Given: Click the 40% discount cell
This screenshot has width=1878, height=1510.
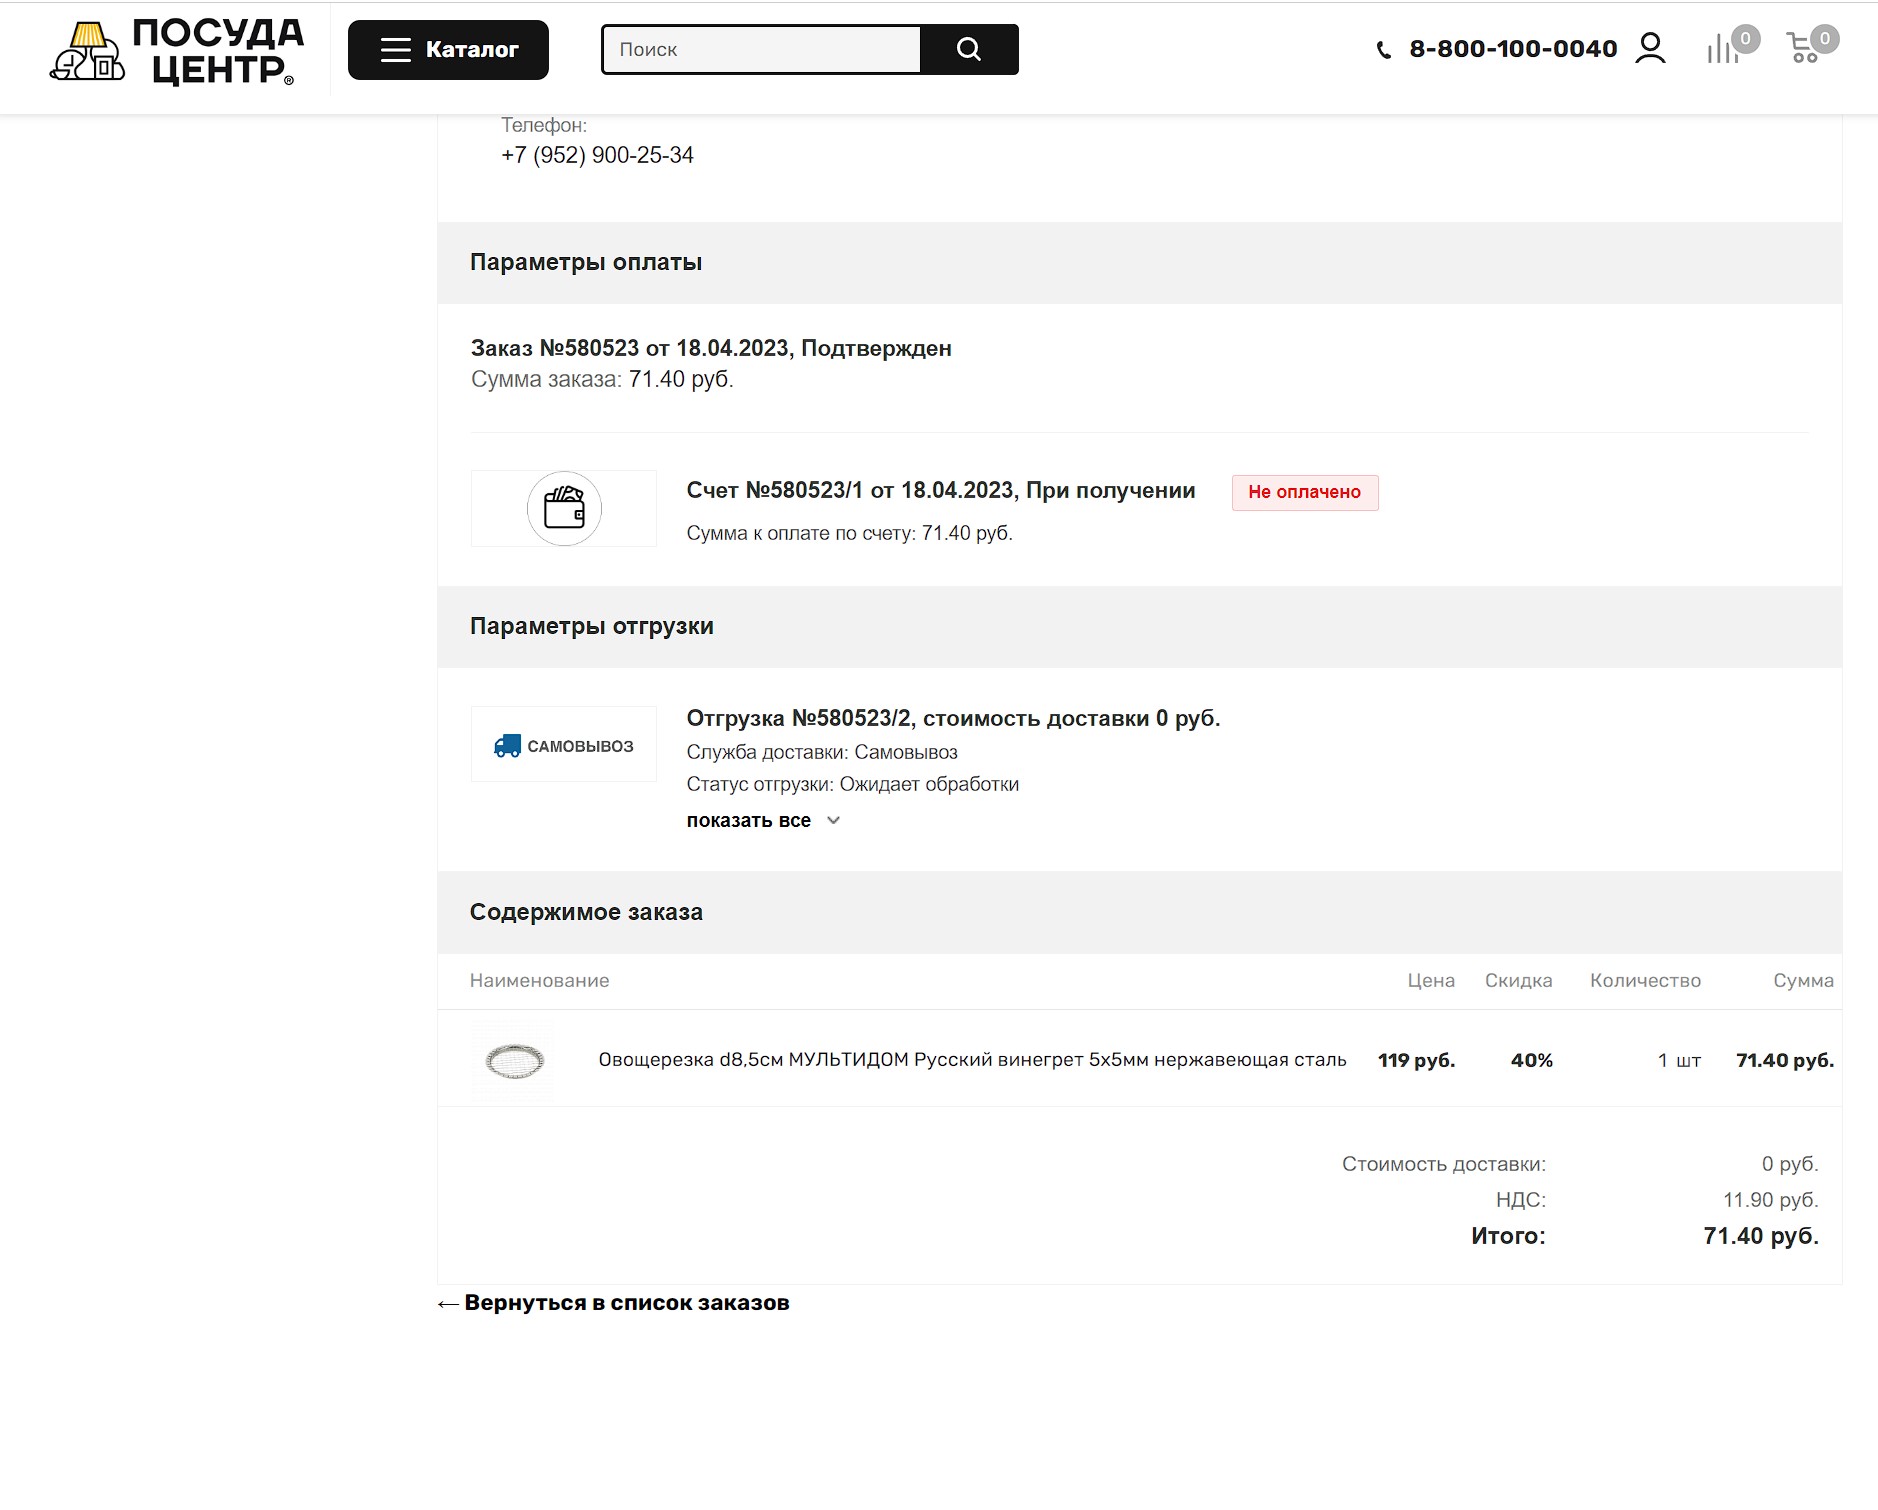Looking at the screenshot, I should [x=1531, y=1060].
